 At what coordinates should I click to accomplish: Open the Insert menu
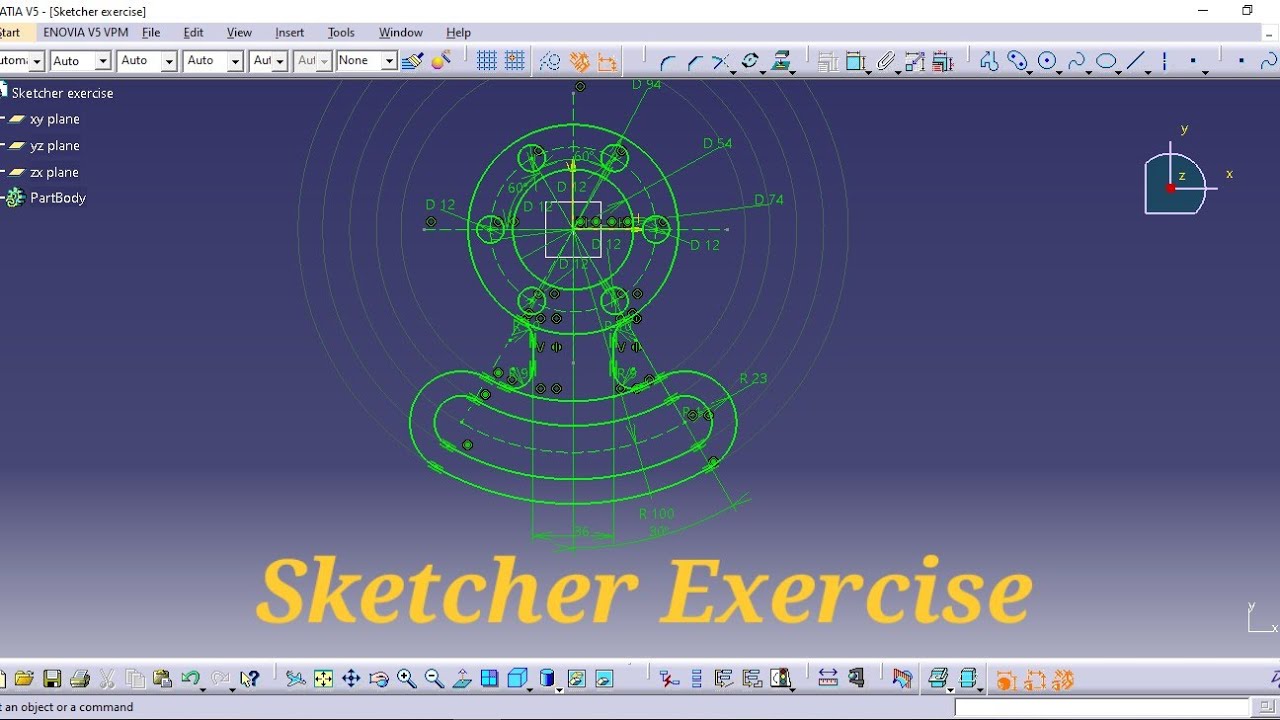[290, 32]
